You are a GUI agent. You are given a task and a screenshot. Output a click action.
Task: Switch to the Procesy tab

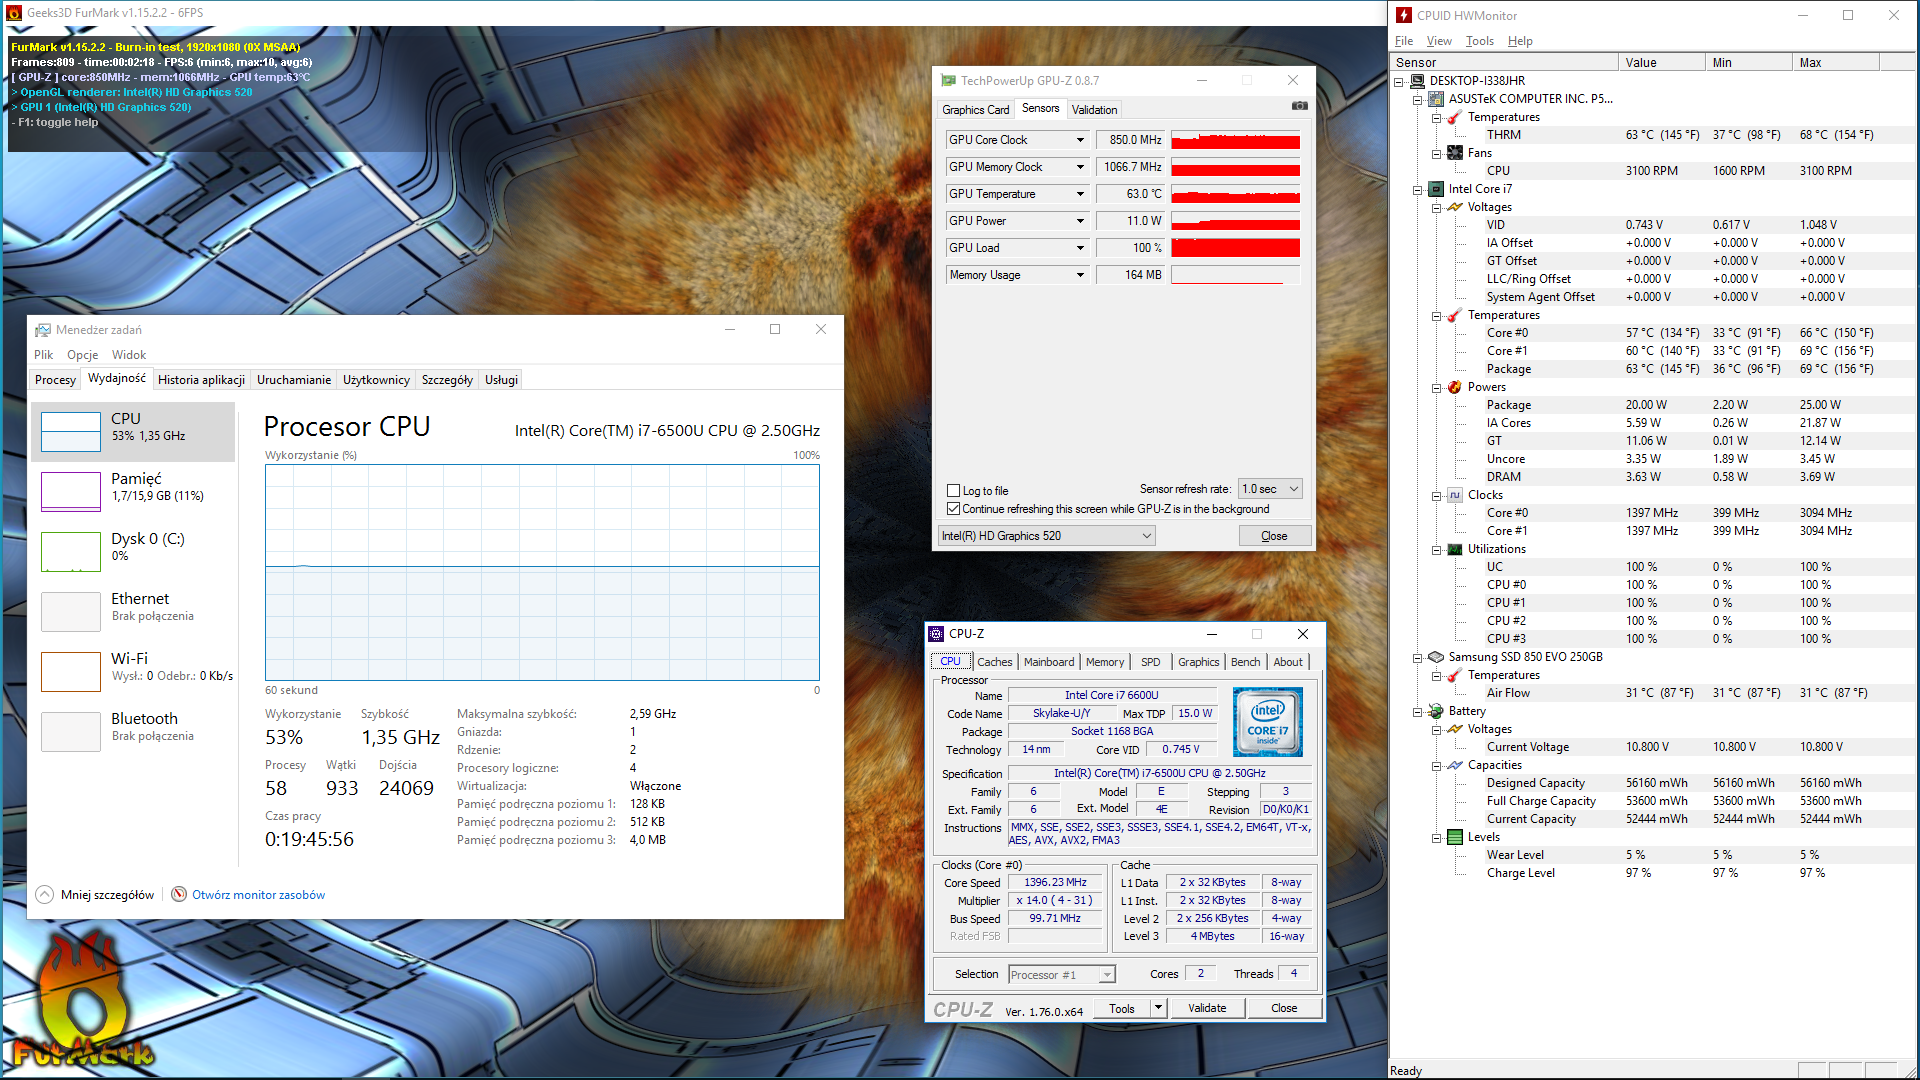pyautogui.click(x=55, y=380)
